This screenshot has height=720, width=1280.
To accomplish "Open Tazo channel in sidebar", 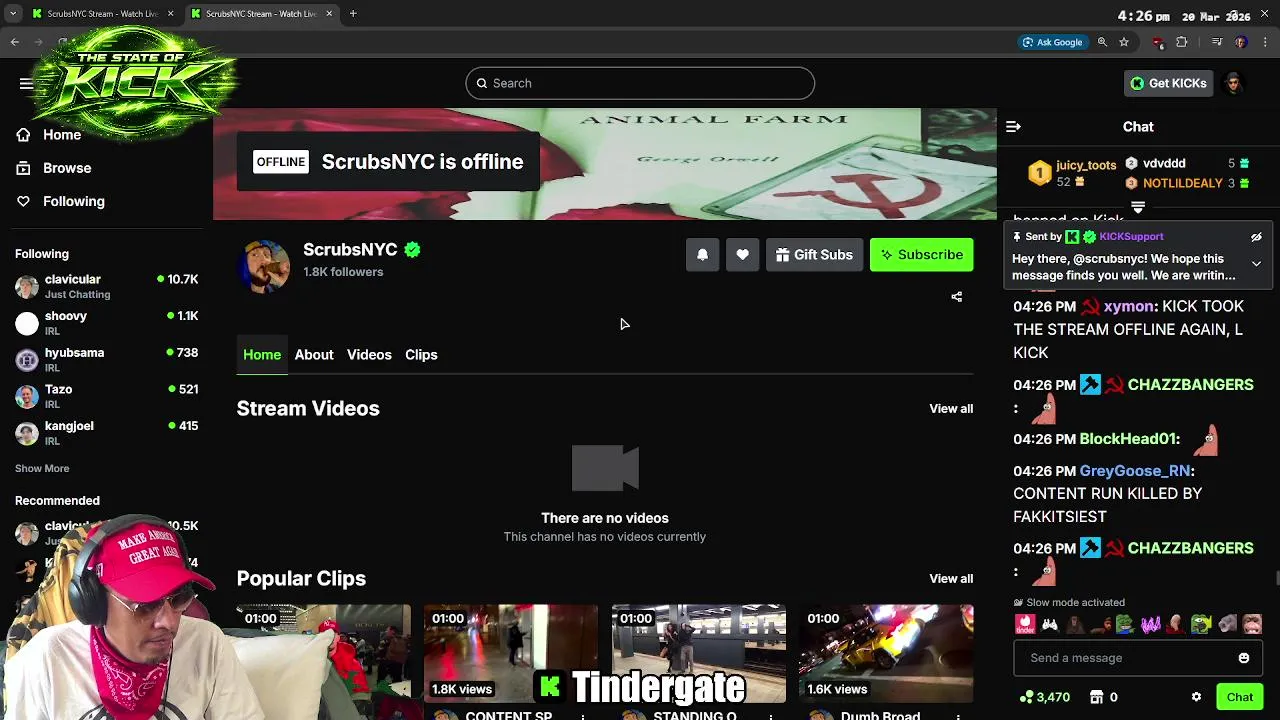I will pyautogui.click(x=107, y=396).
